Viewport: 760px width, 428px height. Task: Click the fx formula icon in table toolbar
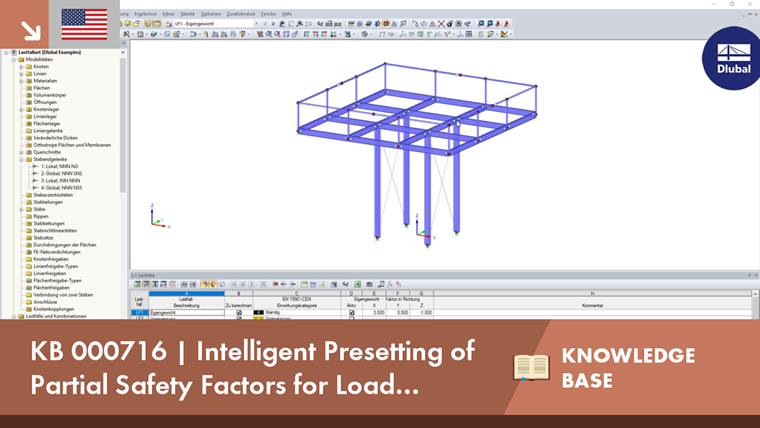point(389,285)
